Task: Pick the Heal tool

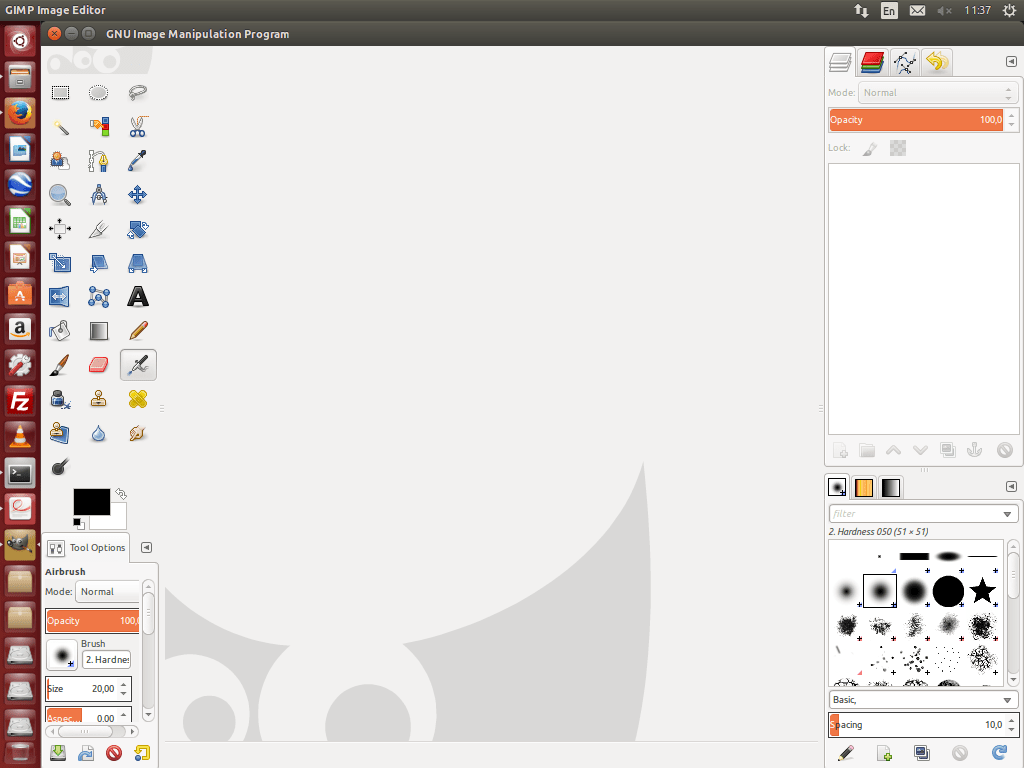Action: [x=138, y=399]
